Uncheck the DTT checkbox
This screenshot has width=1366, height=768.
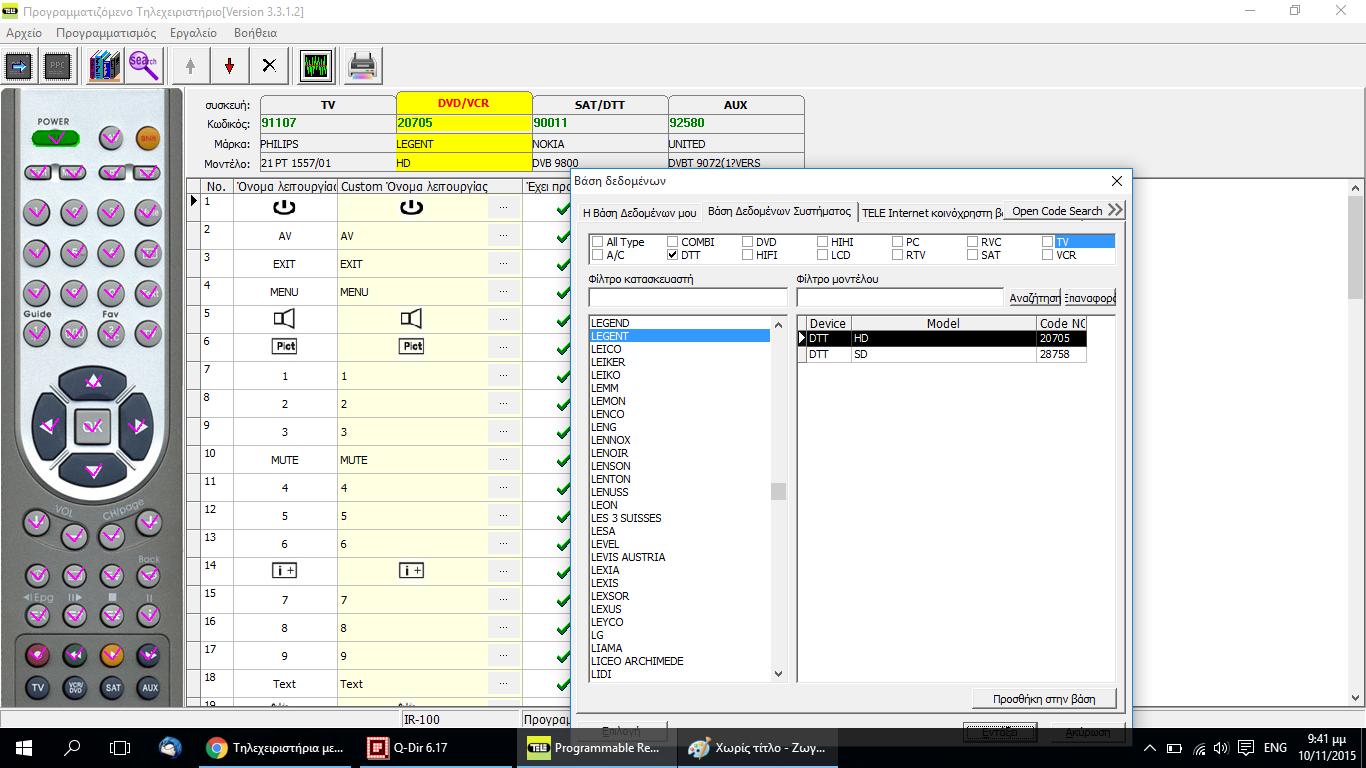click(673, 255)
